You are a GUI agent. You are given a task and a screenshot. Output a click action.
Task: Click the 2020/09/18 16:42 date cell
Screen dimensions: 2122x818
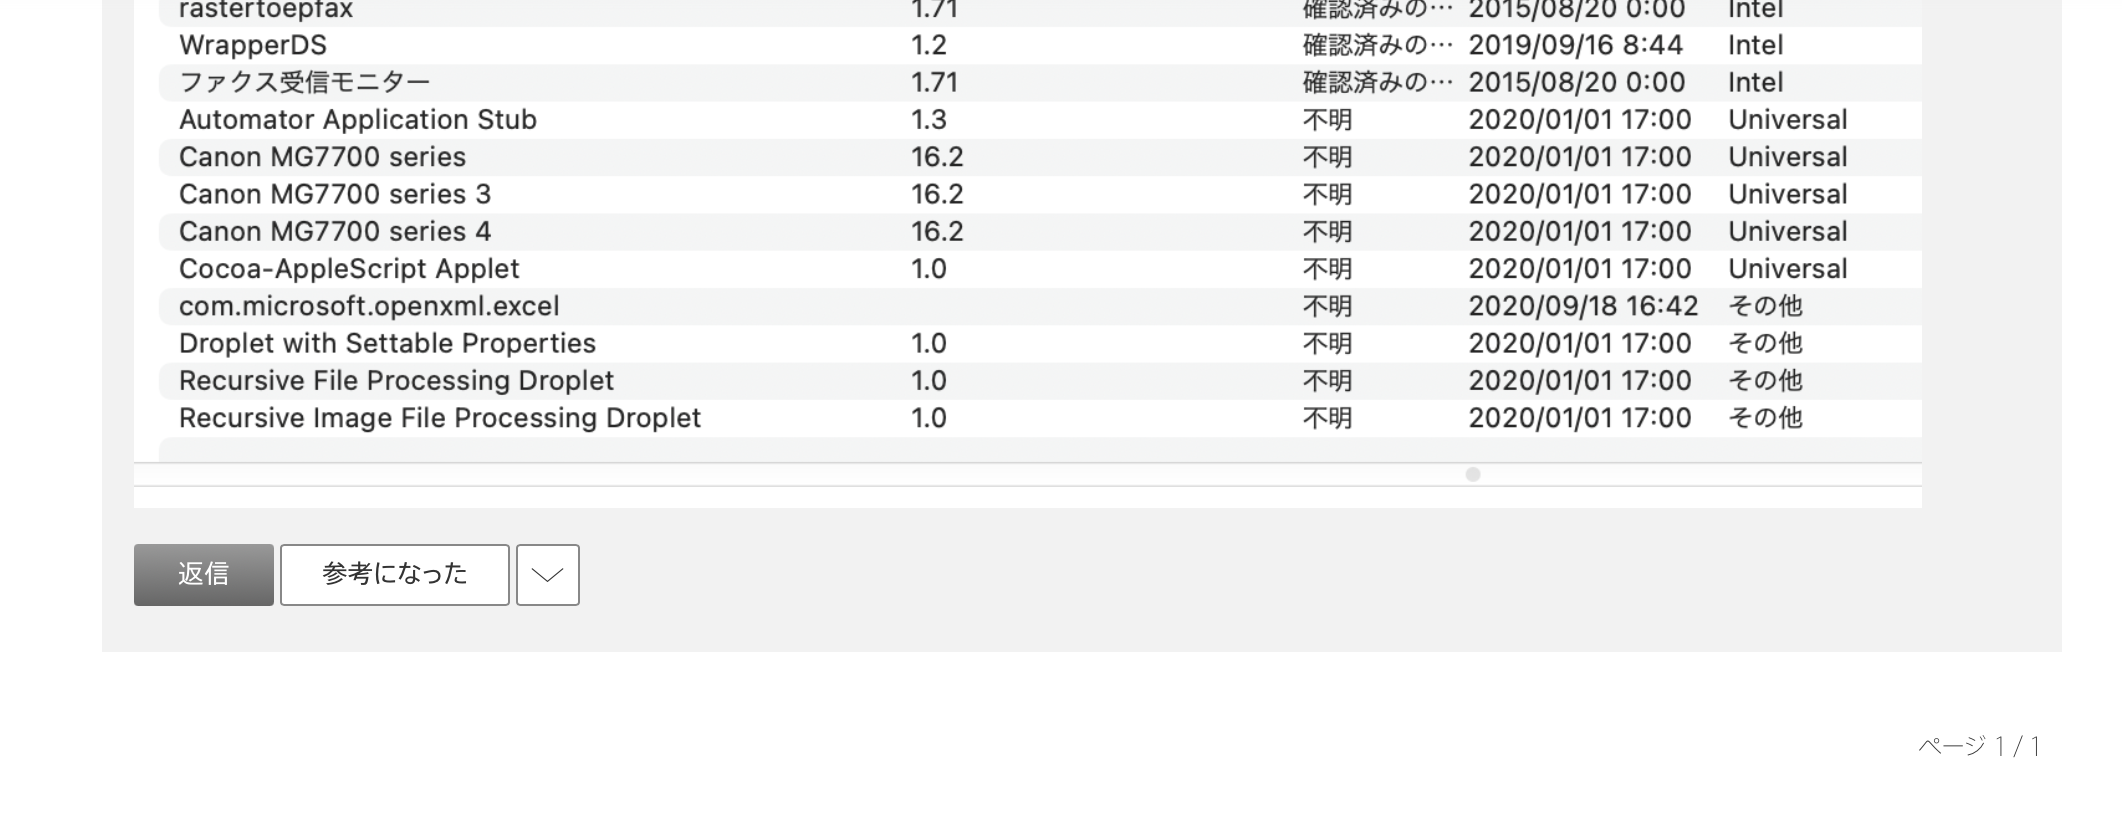point(1582,306)
